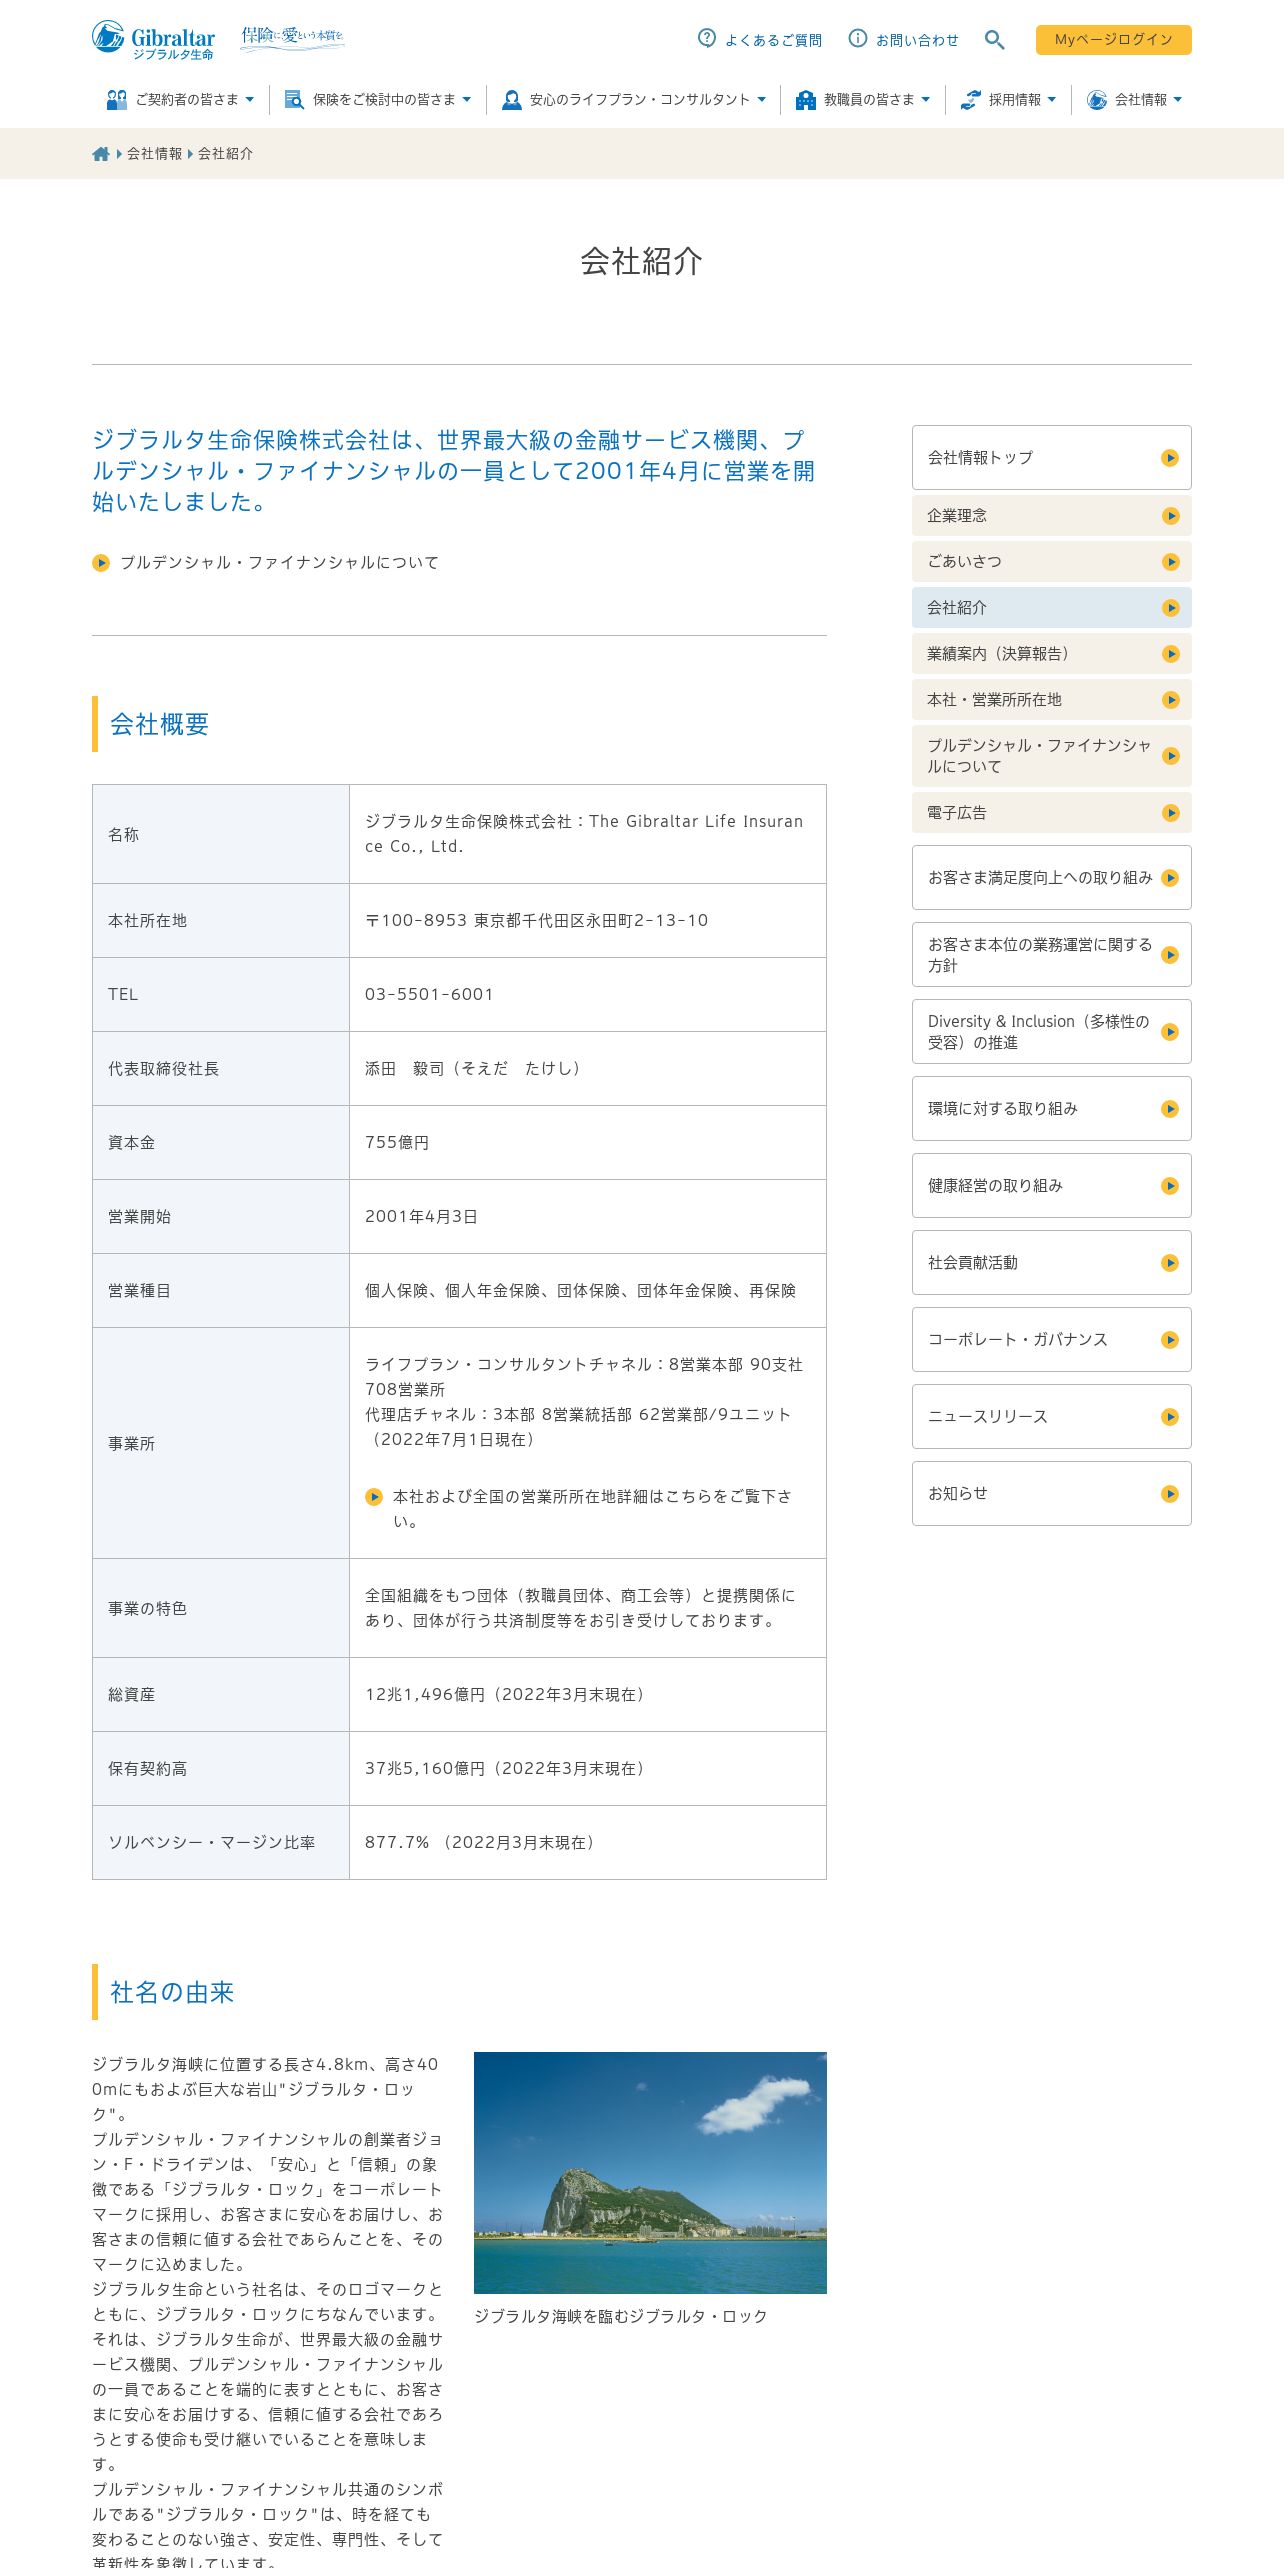Click the 37兆5,160億円 policies in force cell

(588, 1768)
